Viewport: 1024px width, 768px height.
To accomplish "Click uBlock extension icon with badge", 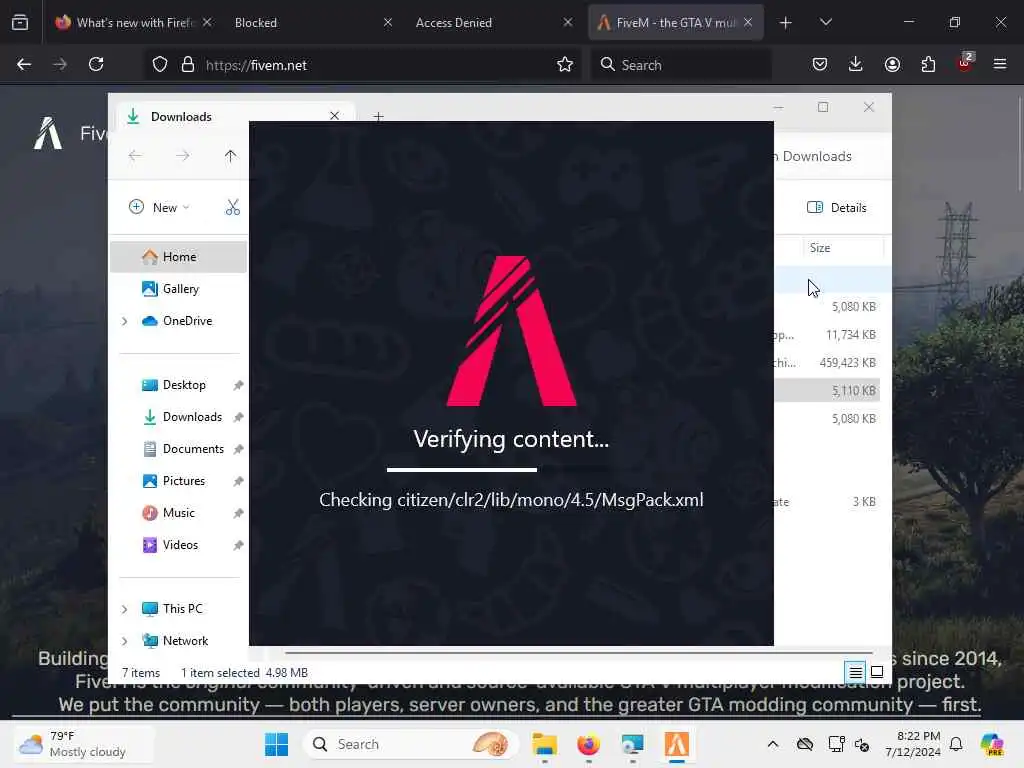I will [965, 63].
